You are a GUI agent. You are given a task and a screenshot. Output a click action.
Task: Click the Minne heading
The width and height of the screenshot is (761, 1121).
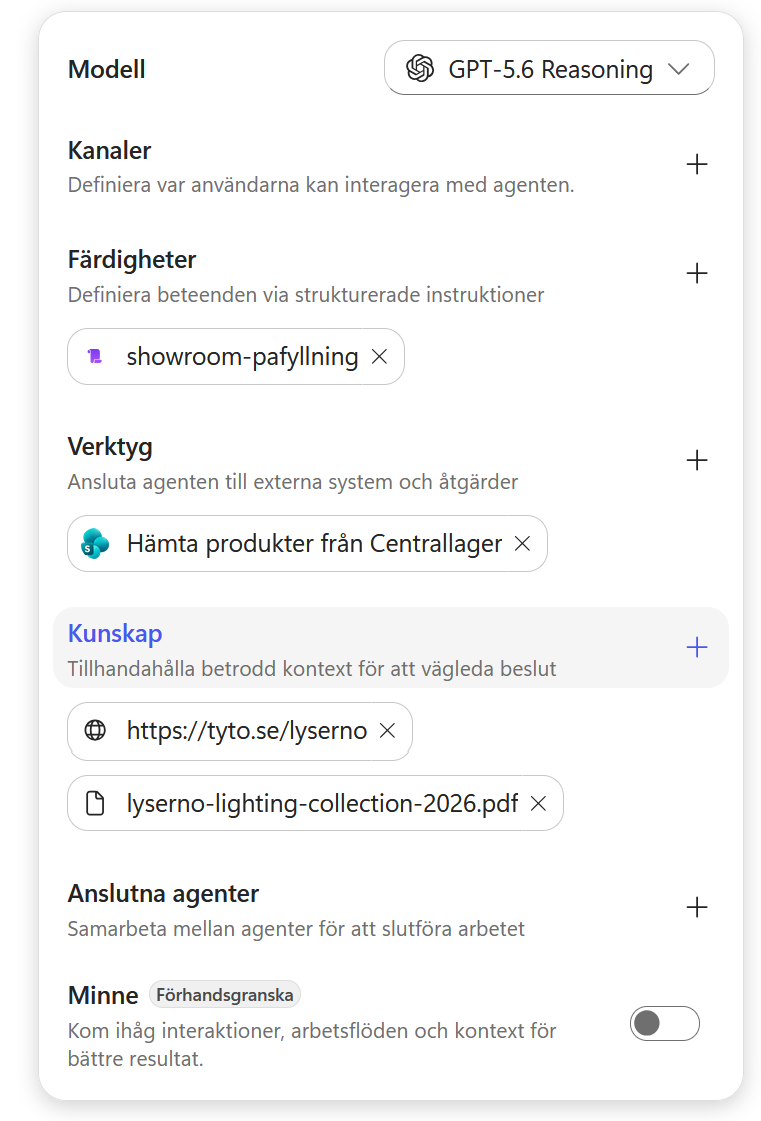103,995
